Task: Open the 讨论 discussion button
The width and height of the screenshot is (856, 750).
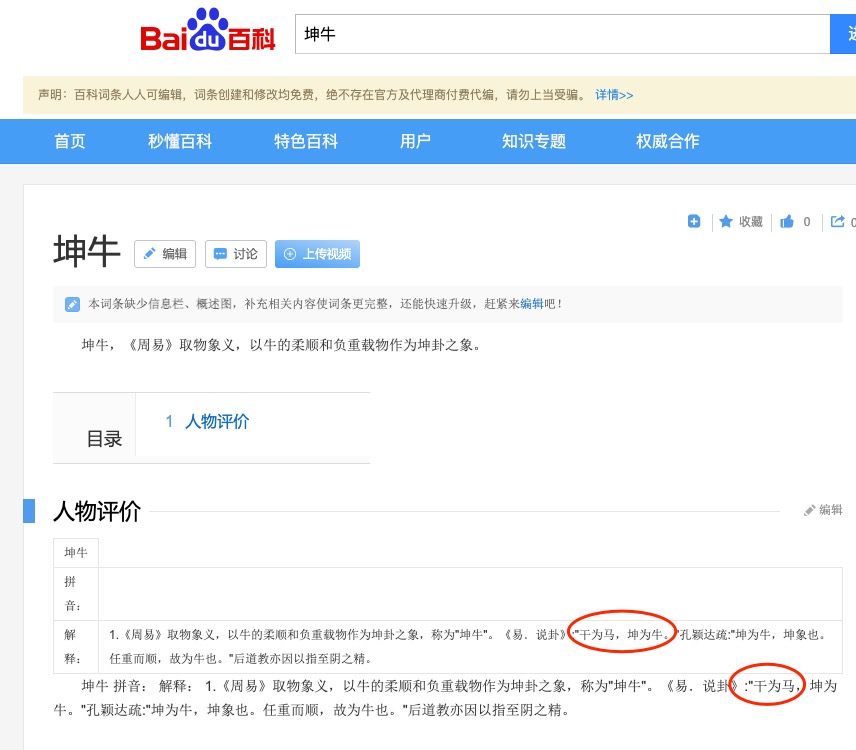Action: (236, 254)
